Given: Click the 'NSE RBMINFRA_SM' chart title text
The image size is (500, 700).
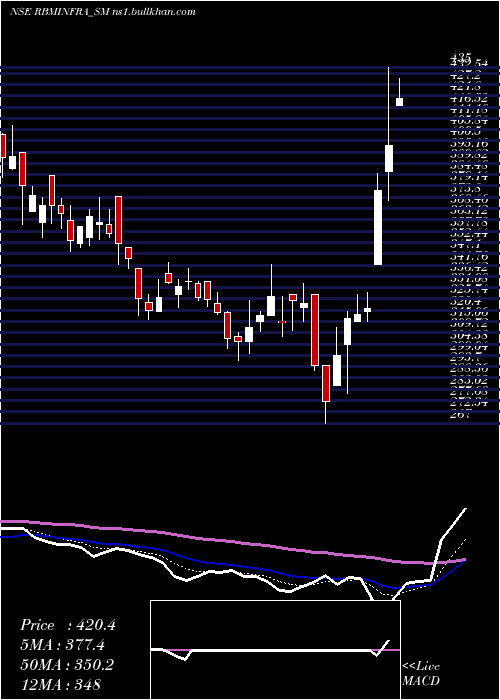Looking at the screenshot, I should [x=58, y=12].
